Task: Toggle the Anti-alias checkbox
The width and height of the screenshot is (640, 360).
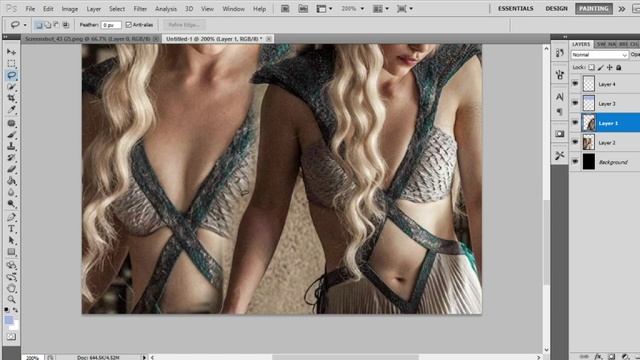Action: pos(129,25)
